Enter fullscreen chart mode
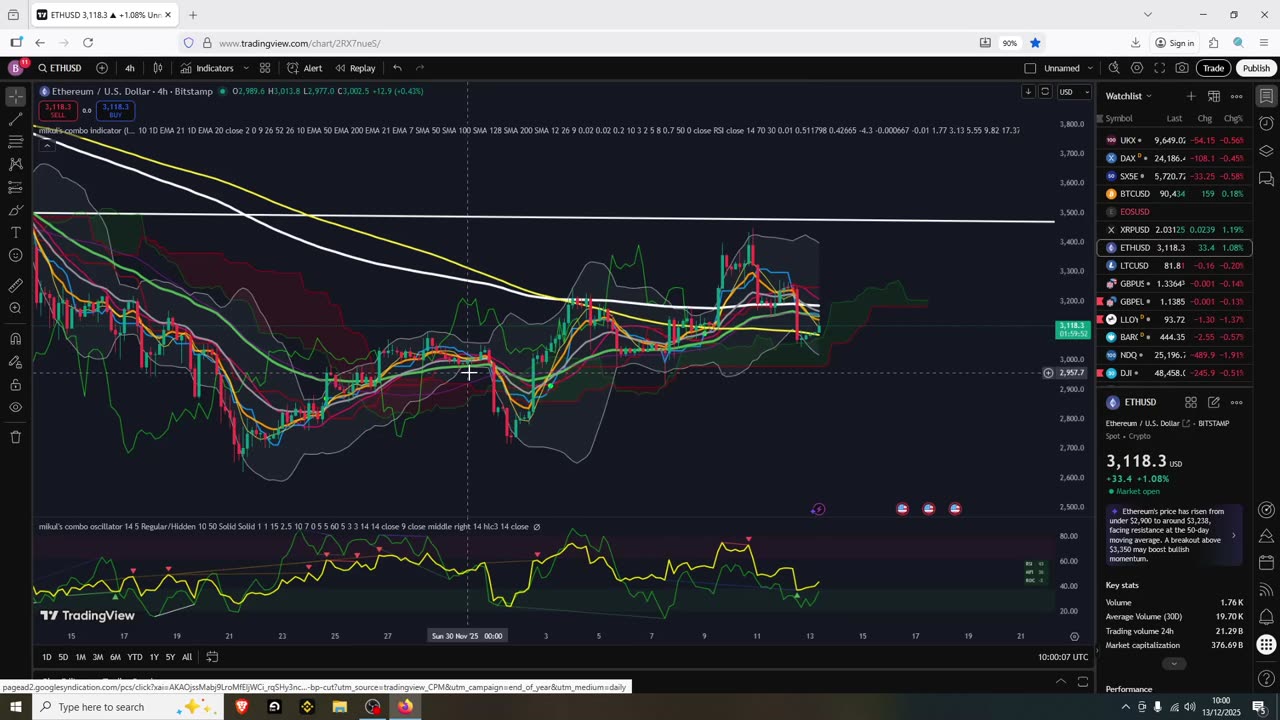The height and width of the screenshot is (720, 1280). [x=1160, y=68]
